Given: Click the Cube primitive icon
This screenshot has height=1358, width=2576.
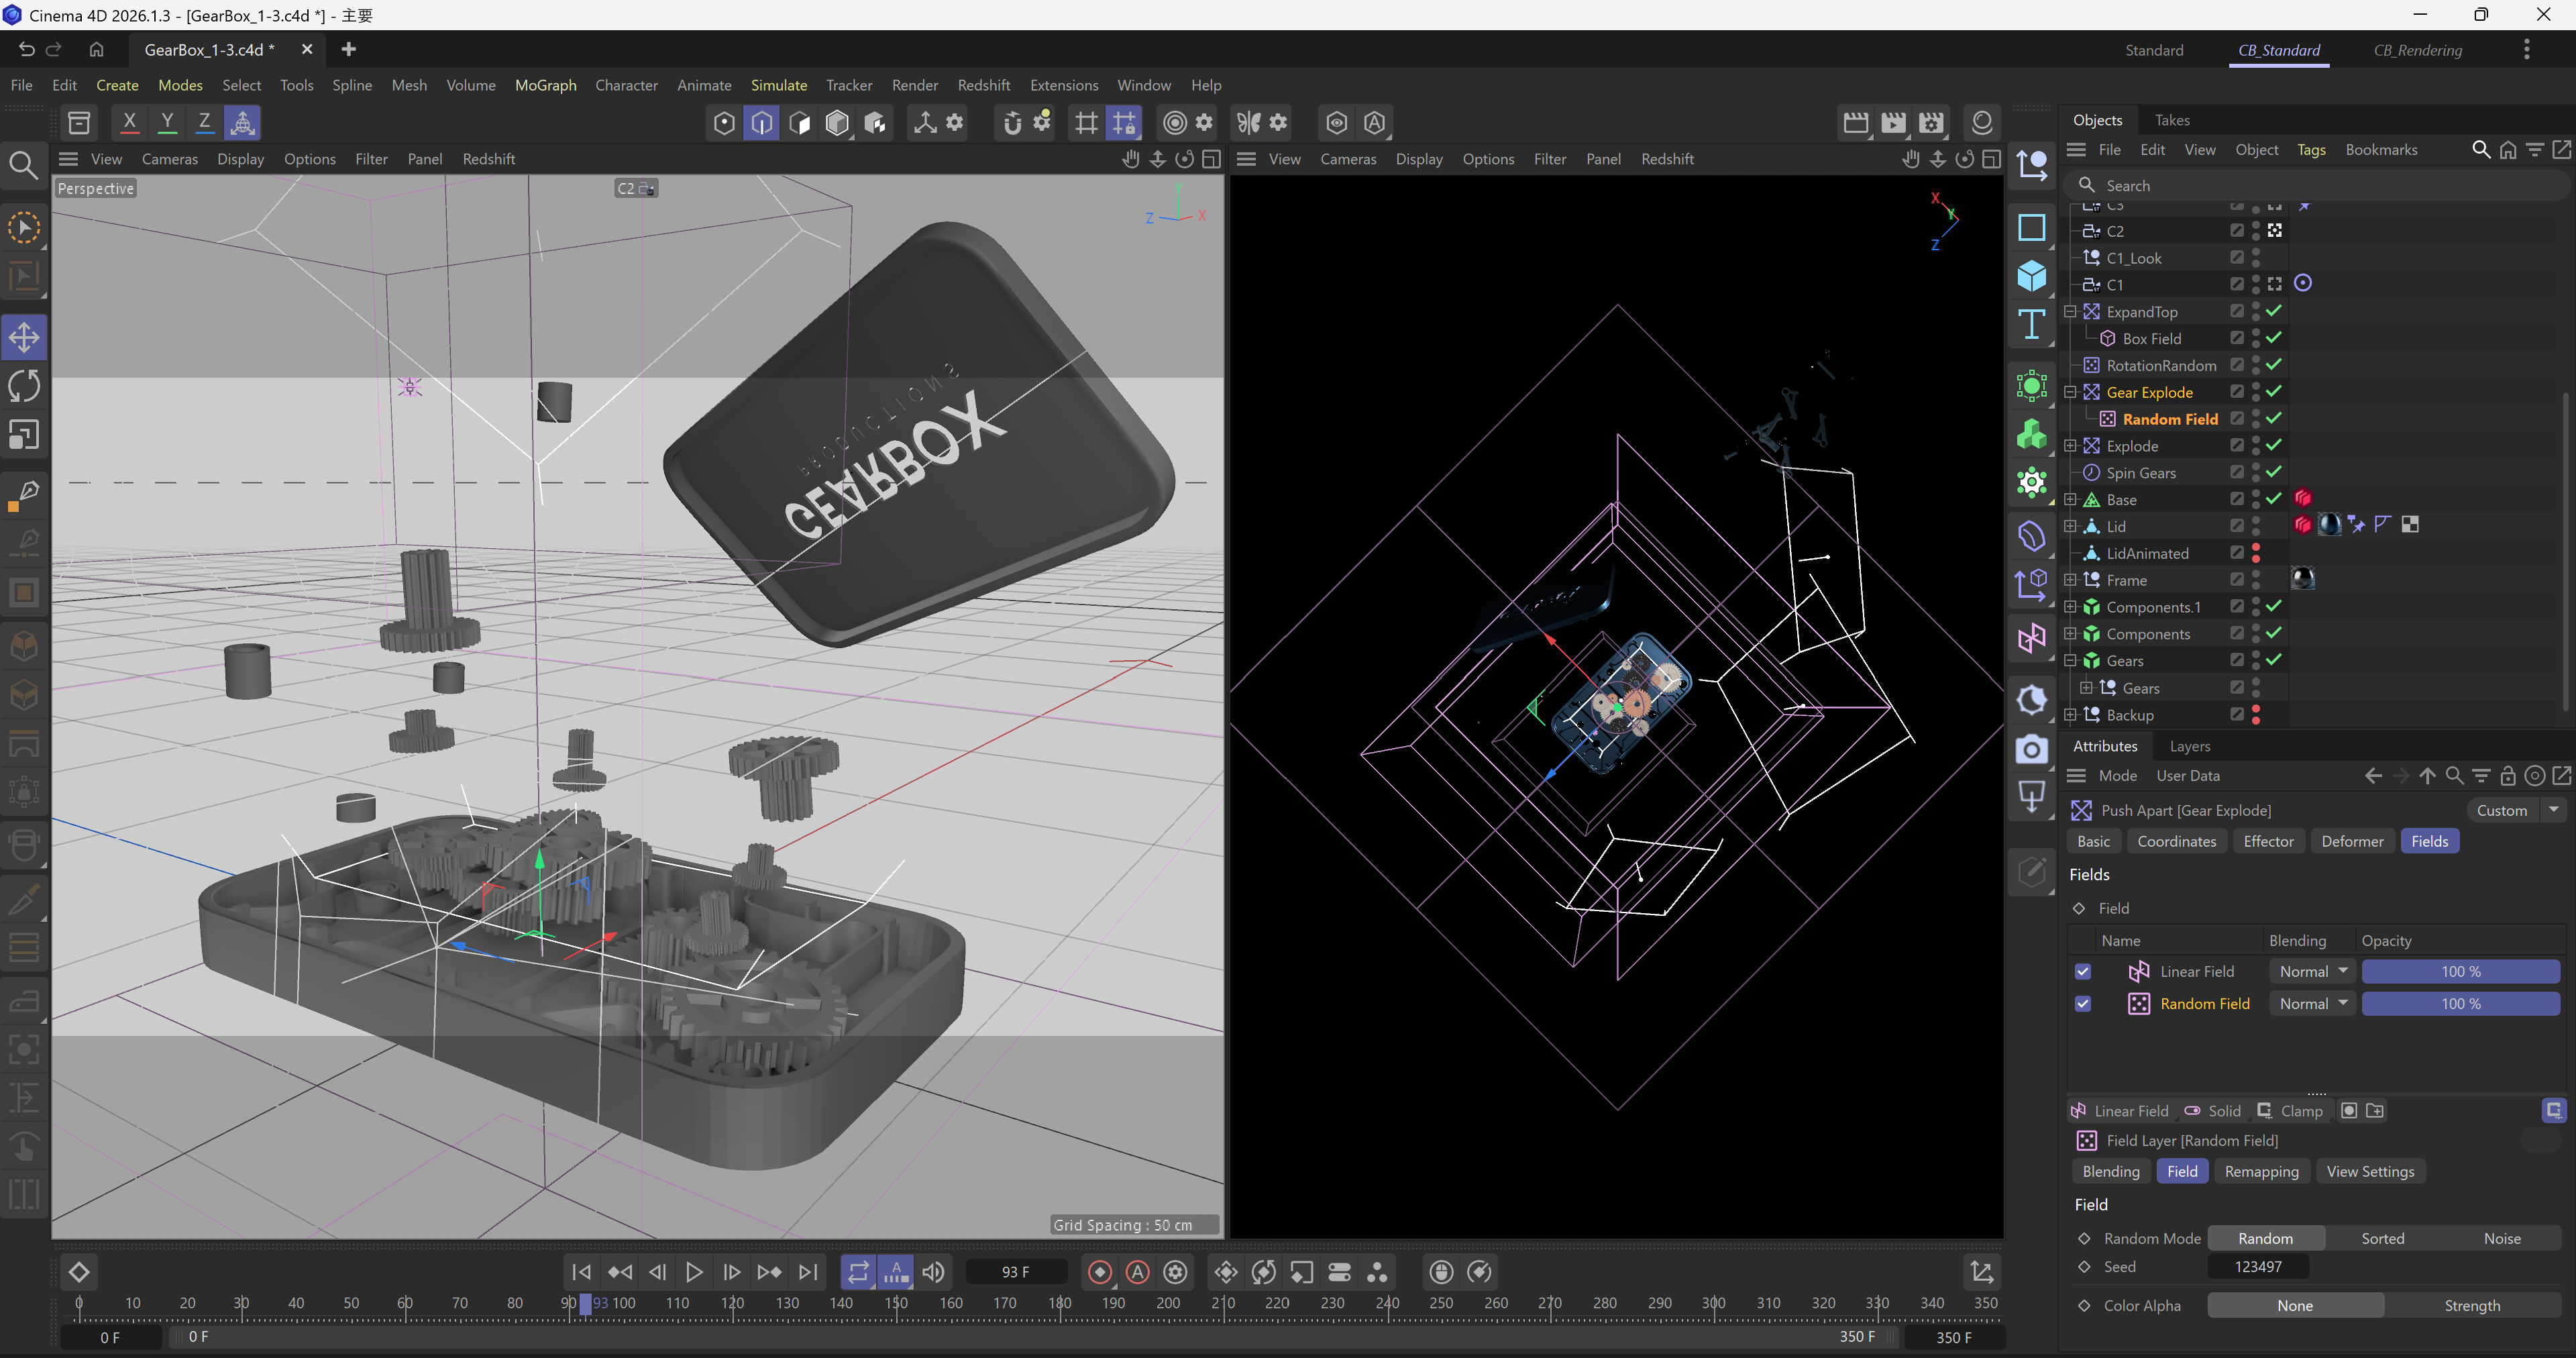Looking at the screenshot, I should tap(2031, 276).
